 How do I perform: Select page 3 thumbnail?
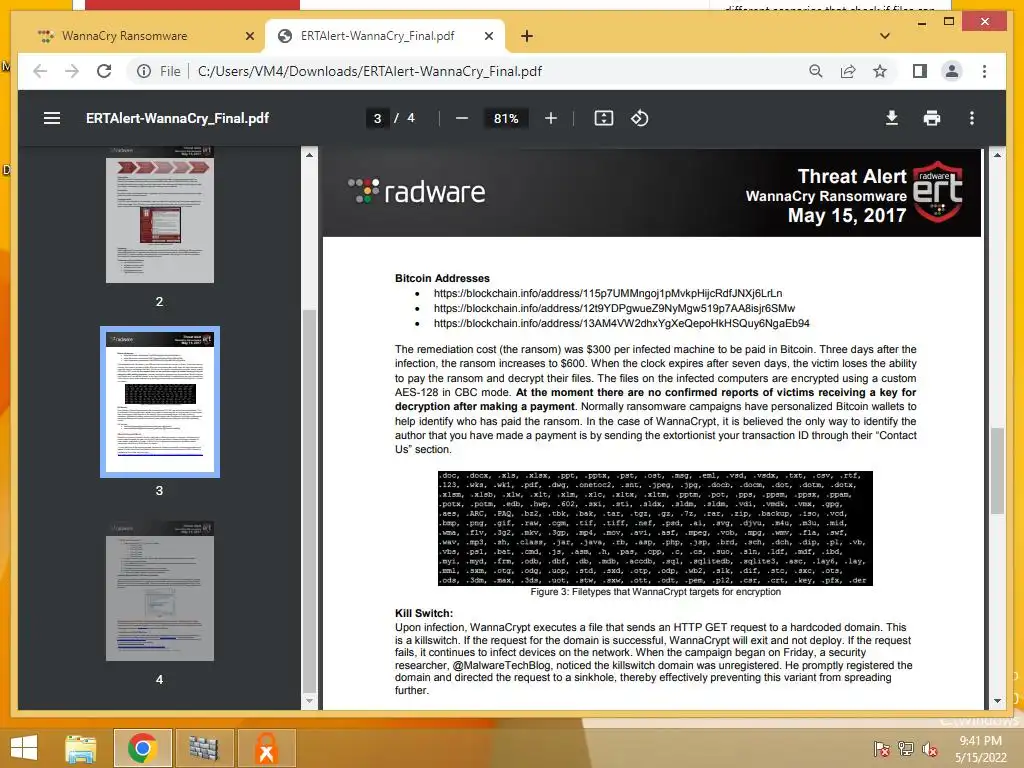click(x=160, y=402)
